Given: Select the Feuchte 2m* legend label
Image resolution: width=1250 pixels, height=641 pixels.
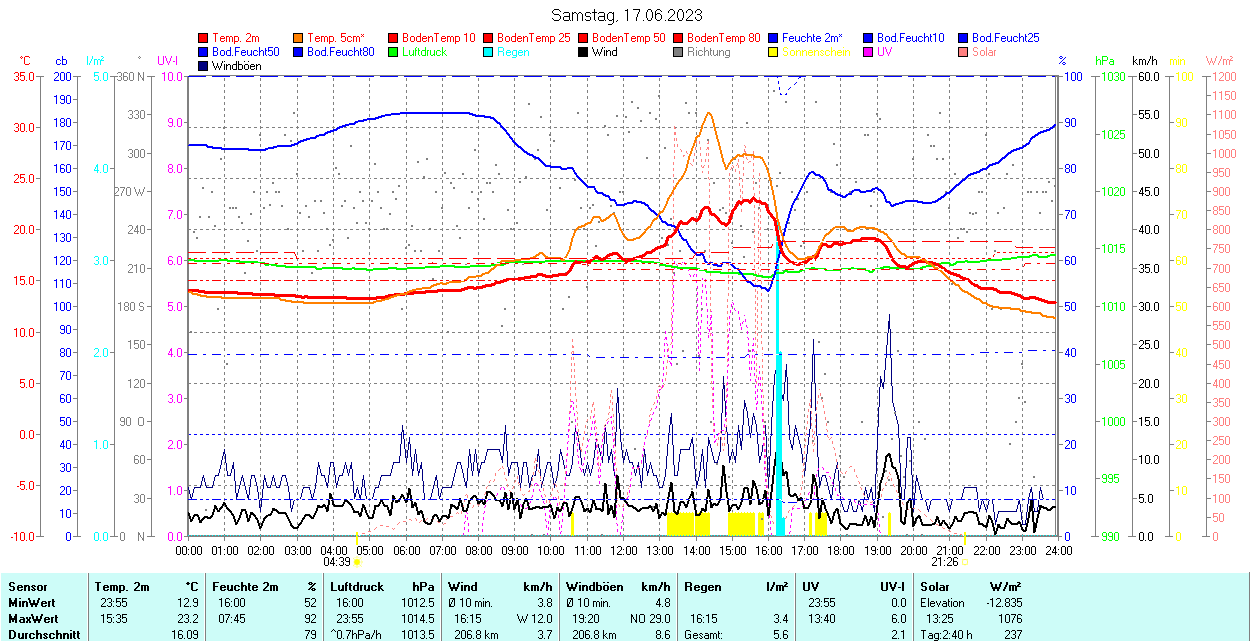Looking at the screenshot, I should pos(814,38).
